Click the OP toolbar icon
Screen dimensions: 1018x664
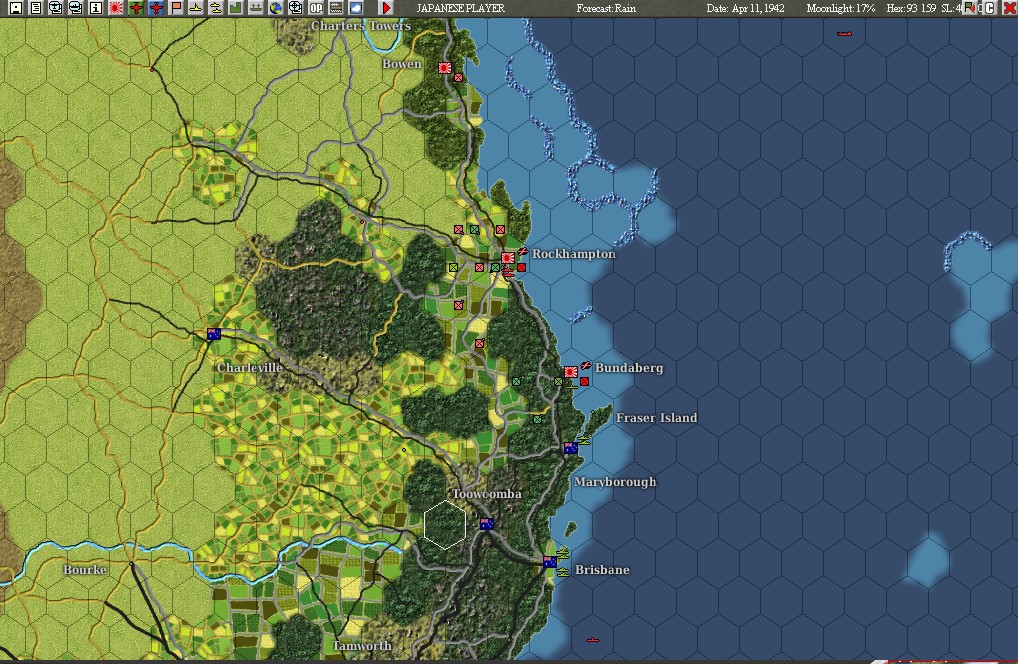(316, 8)
